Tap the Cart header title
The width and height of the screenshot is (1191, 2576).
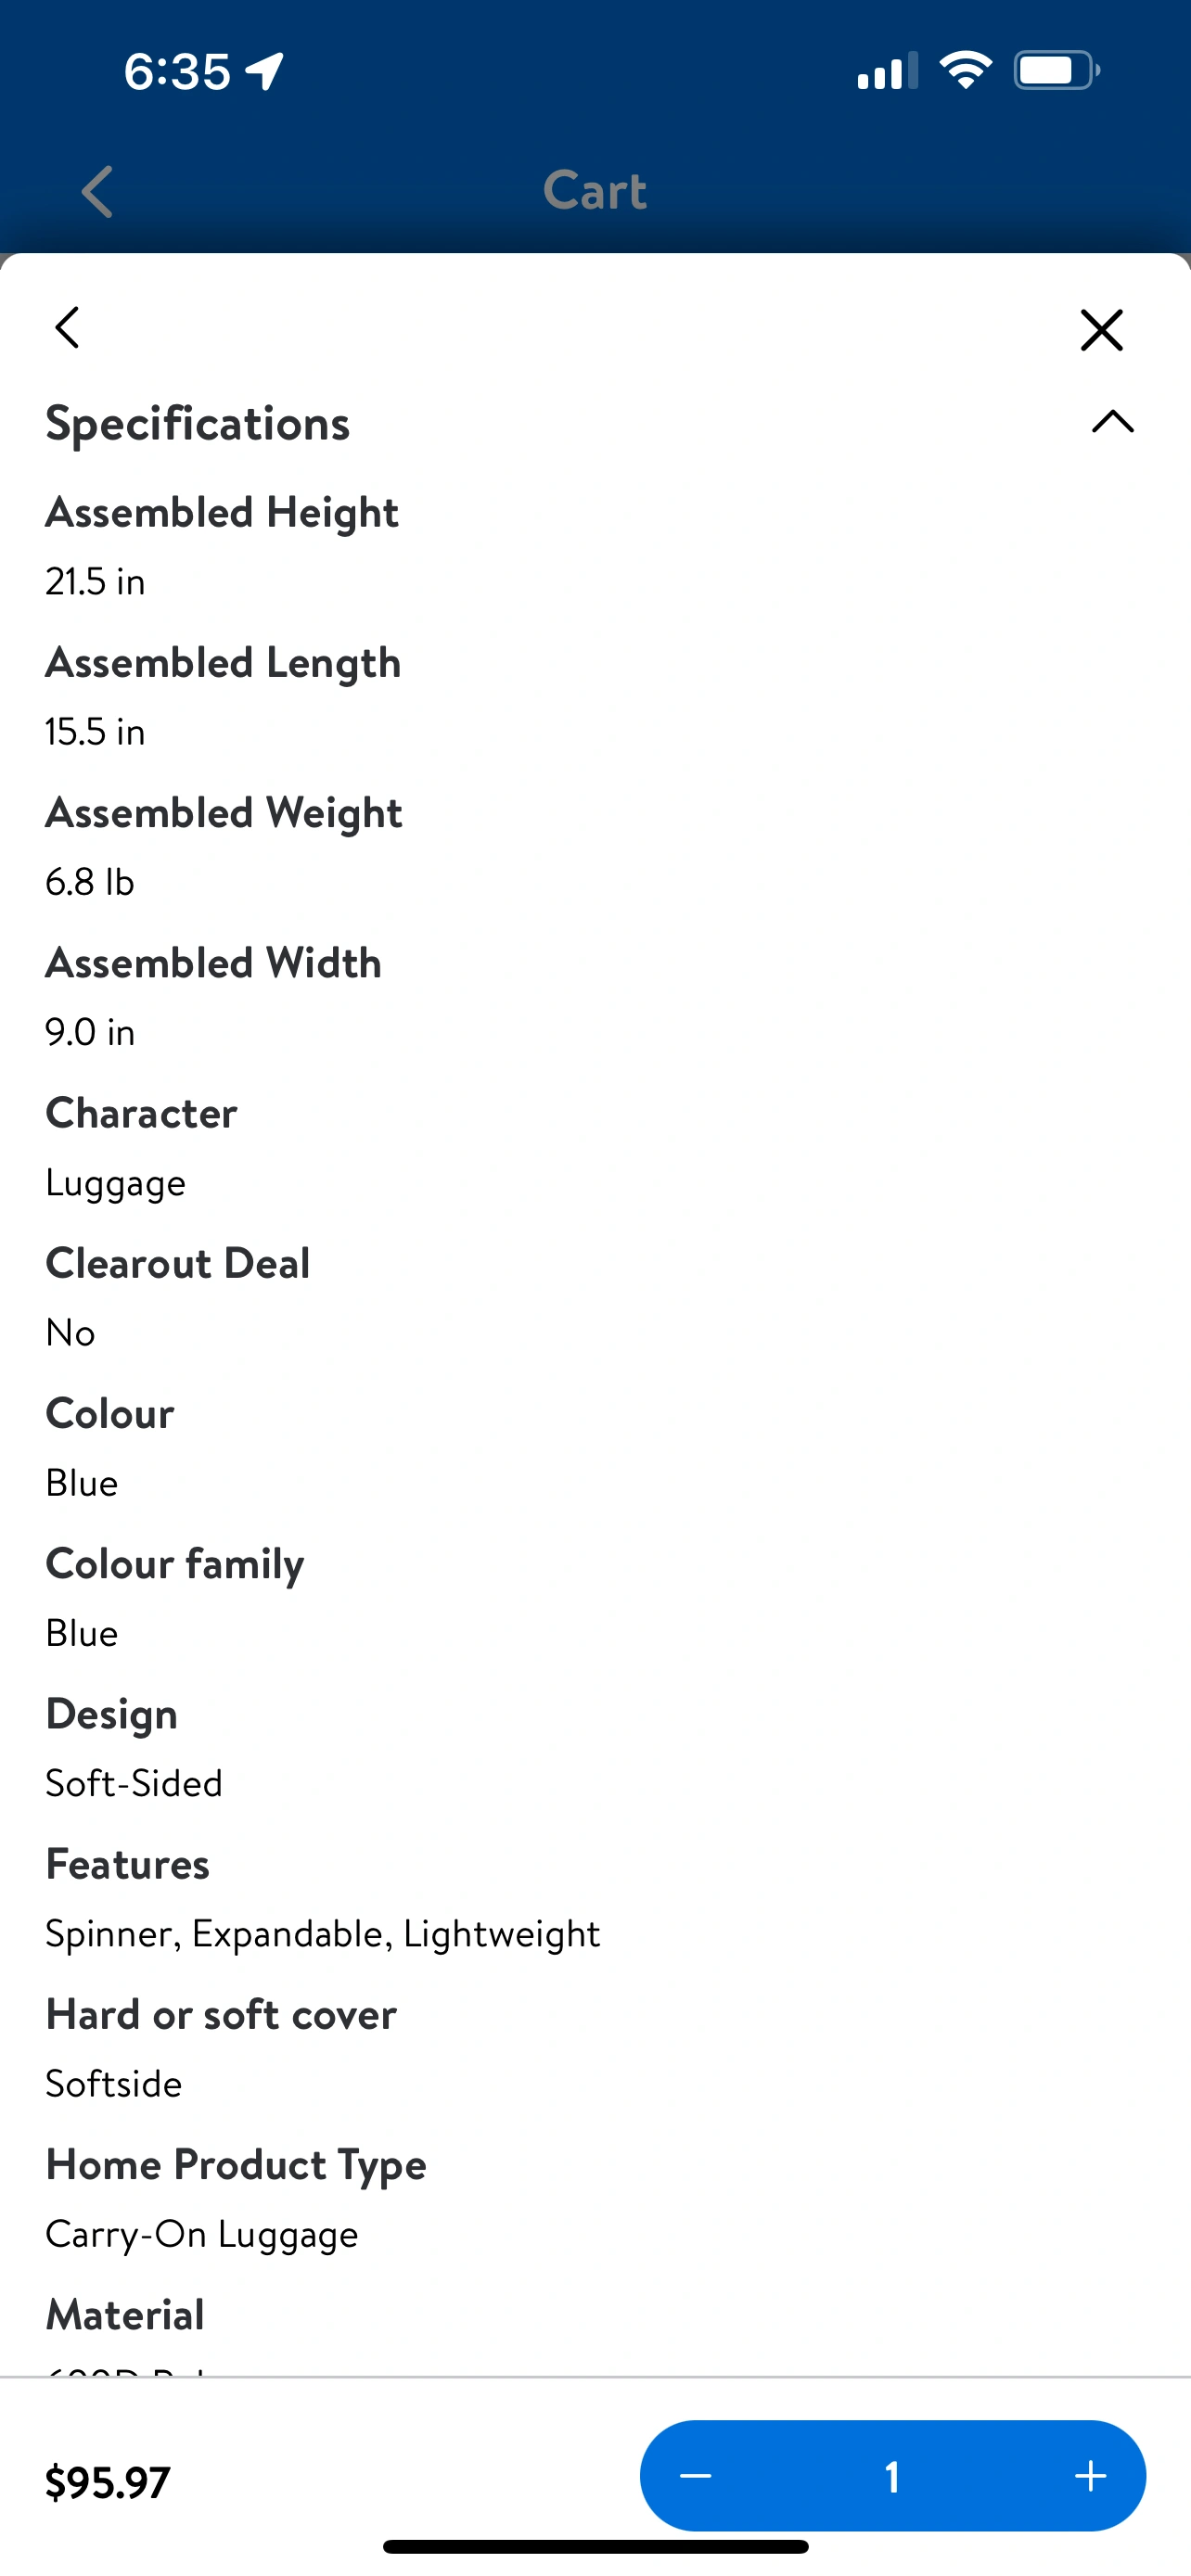pyautogui.click(x=595, y=190)
